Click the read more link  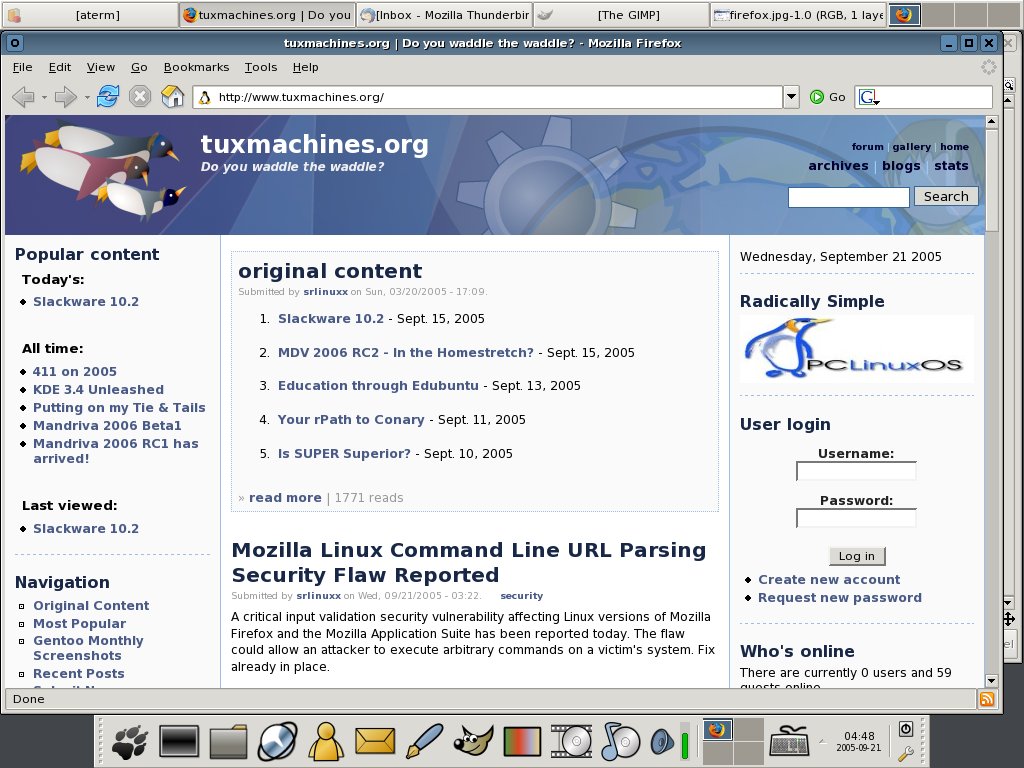(x=285, y=498)
